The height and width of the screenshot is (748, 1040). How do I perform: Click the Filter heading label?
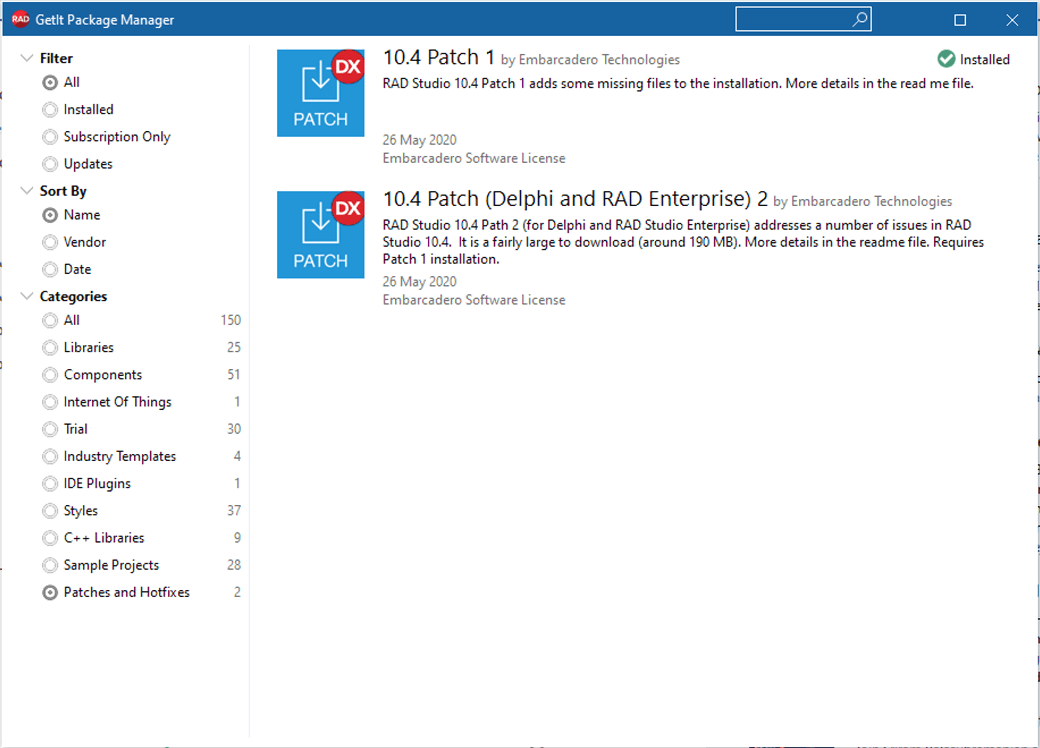pos(56,58)
